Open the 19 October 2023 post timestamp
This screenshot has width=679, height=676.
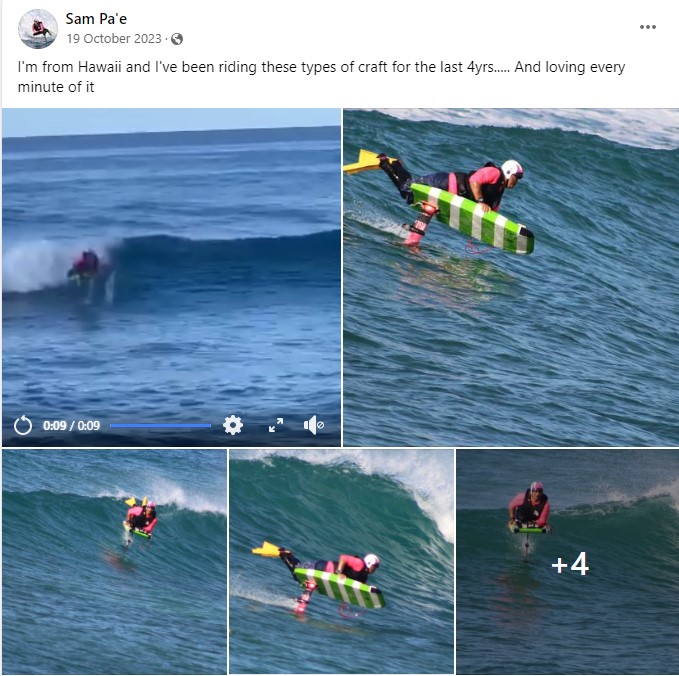114,39
